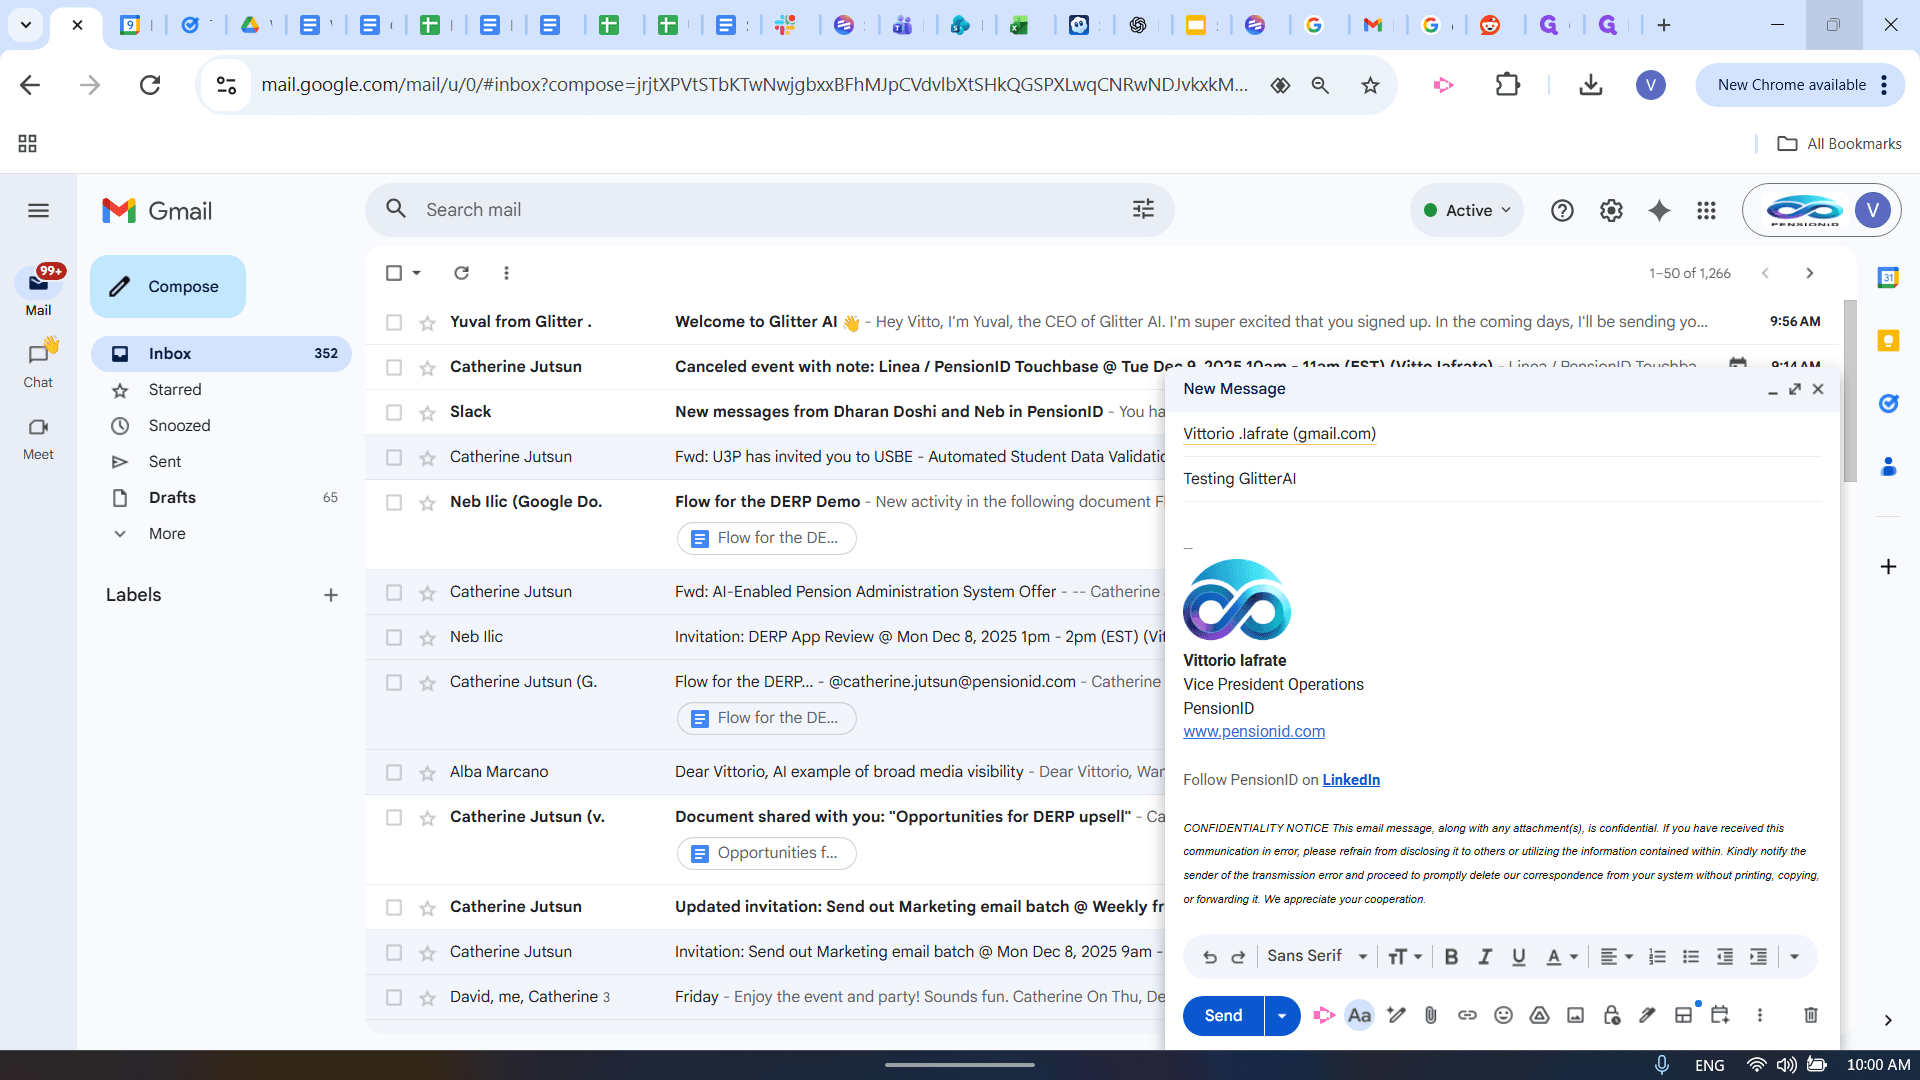
Task: Insert a numbered list in the message
Action: [1657, 957]
